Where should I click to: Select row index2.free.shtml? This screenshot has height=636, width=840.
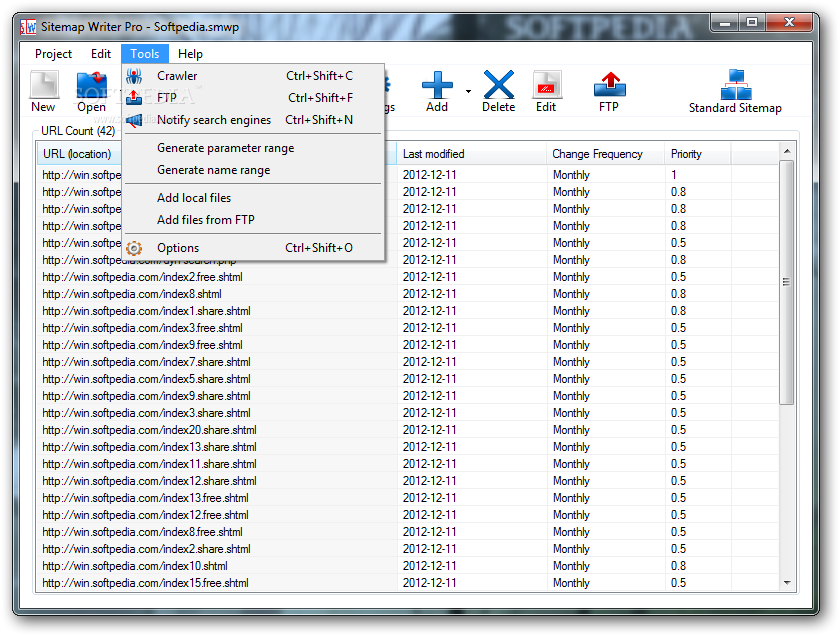point(407,277)
